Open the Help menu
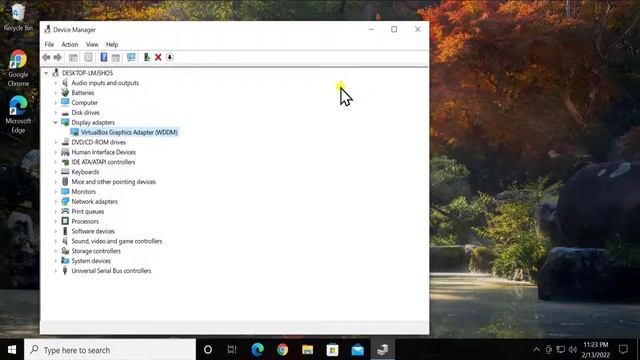Screen dimensions: 640x360 [x=112, y=44]
